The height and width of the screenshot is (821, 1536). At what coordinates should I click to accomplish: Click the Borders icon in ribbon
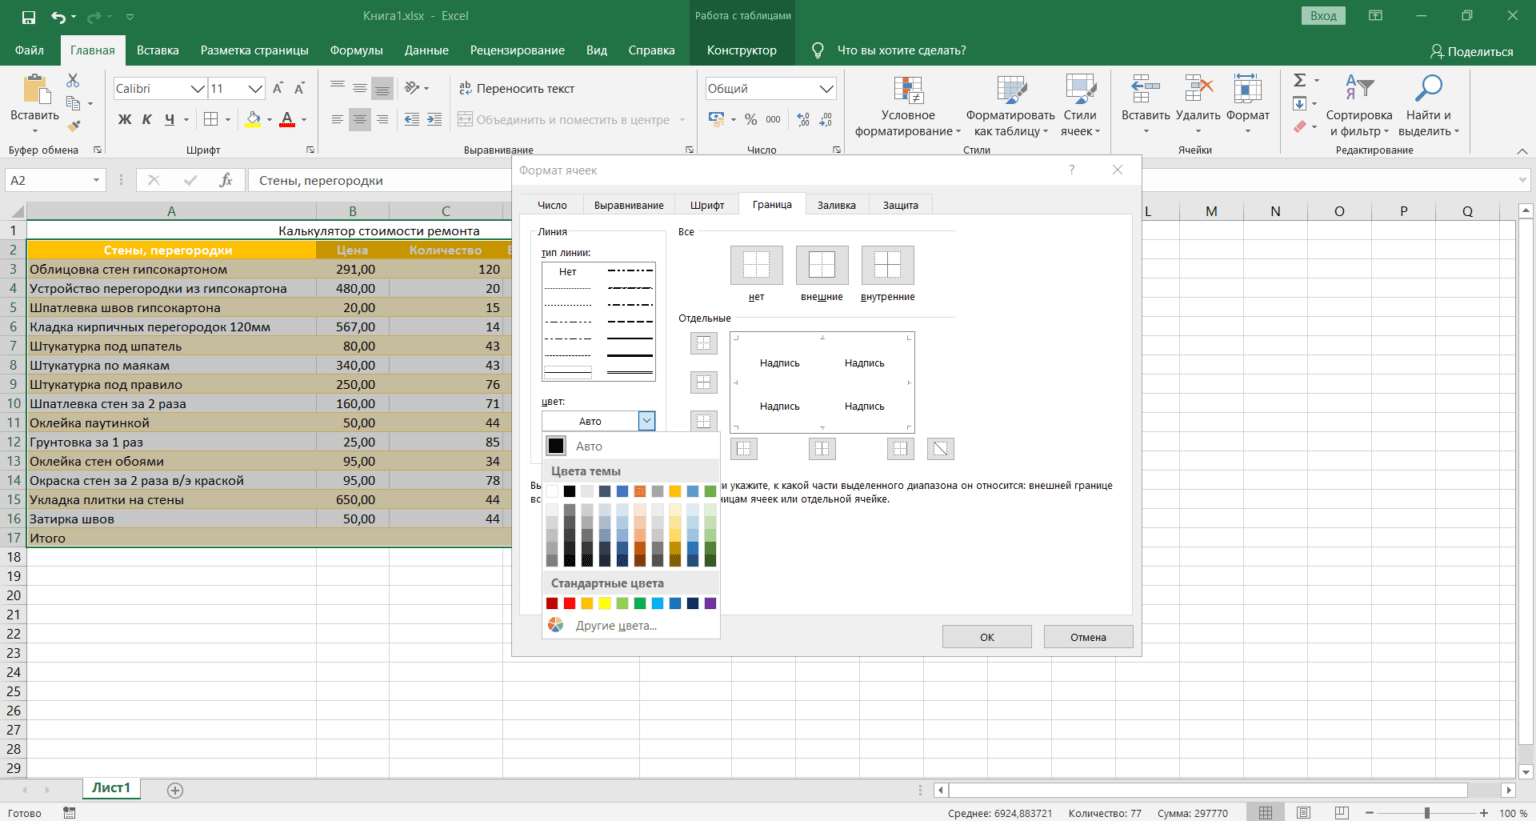[x=211, y=119]
